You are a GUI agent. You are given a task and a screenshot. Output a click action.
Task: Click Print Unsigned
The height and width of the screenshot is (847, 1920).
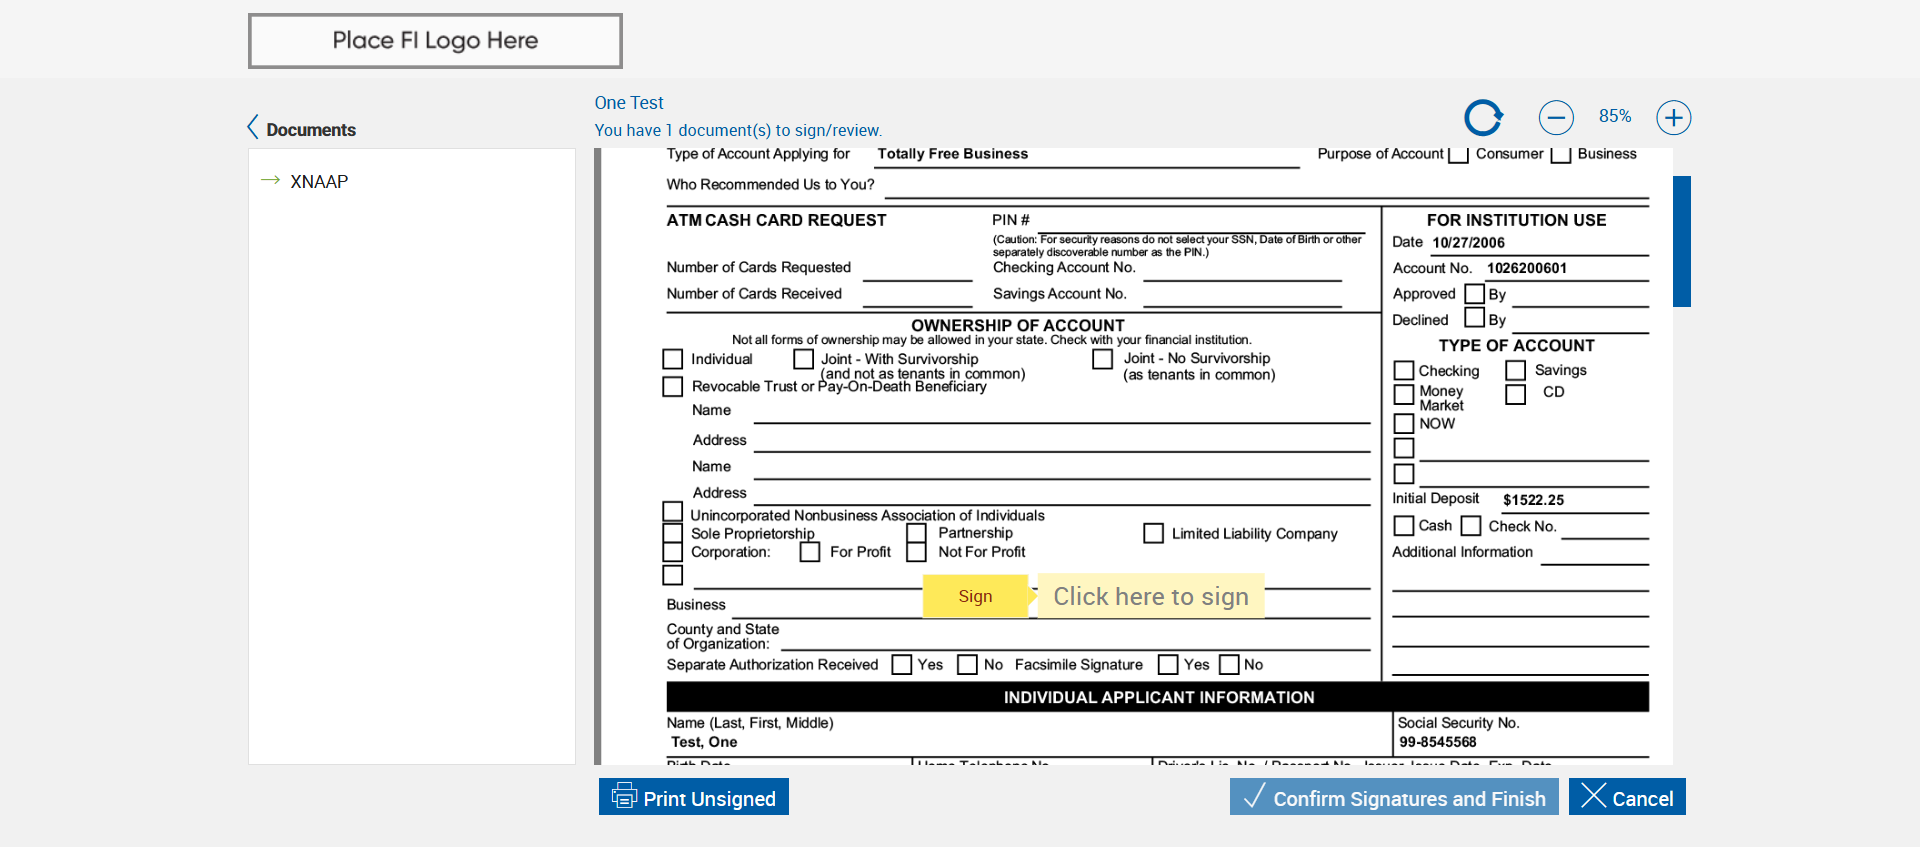[694, 797]
